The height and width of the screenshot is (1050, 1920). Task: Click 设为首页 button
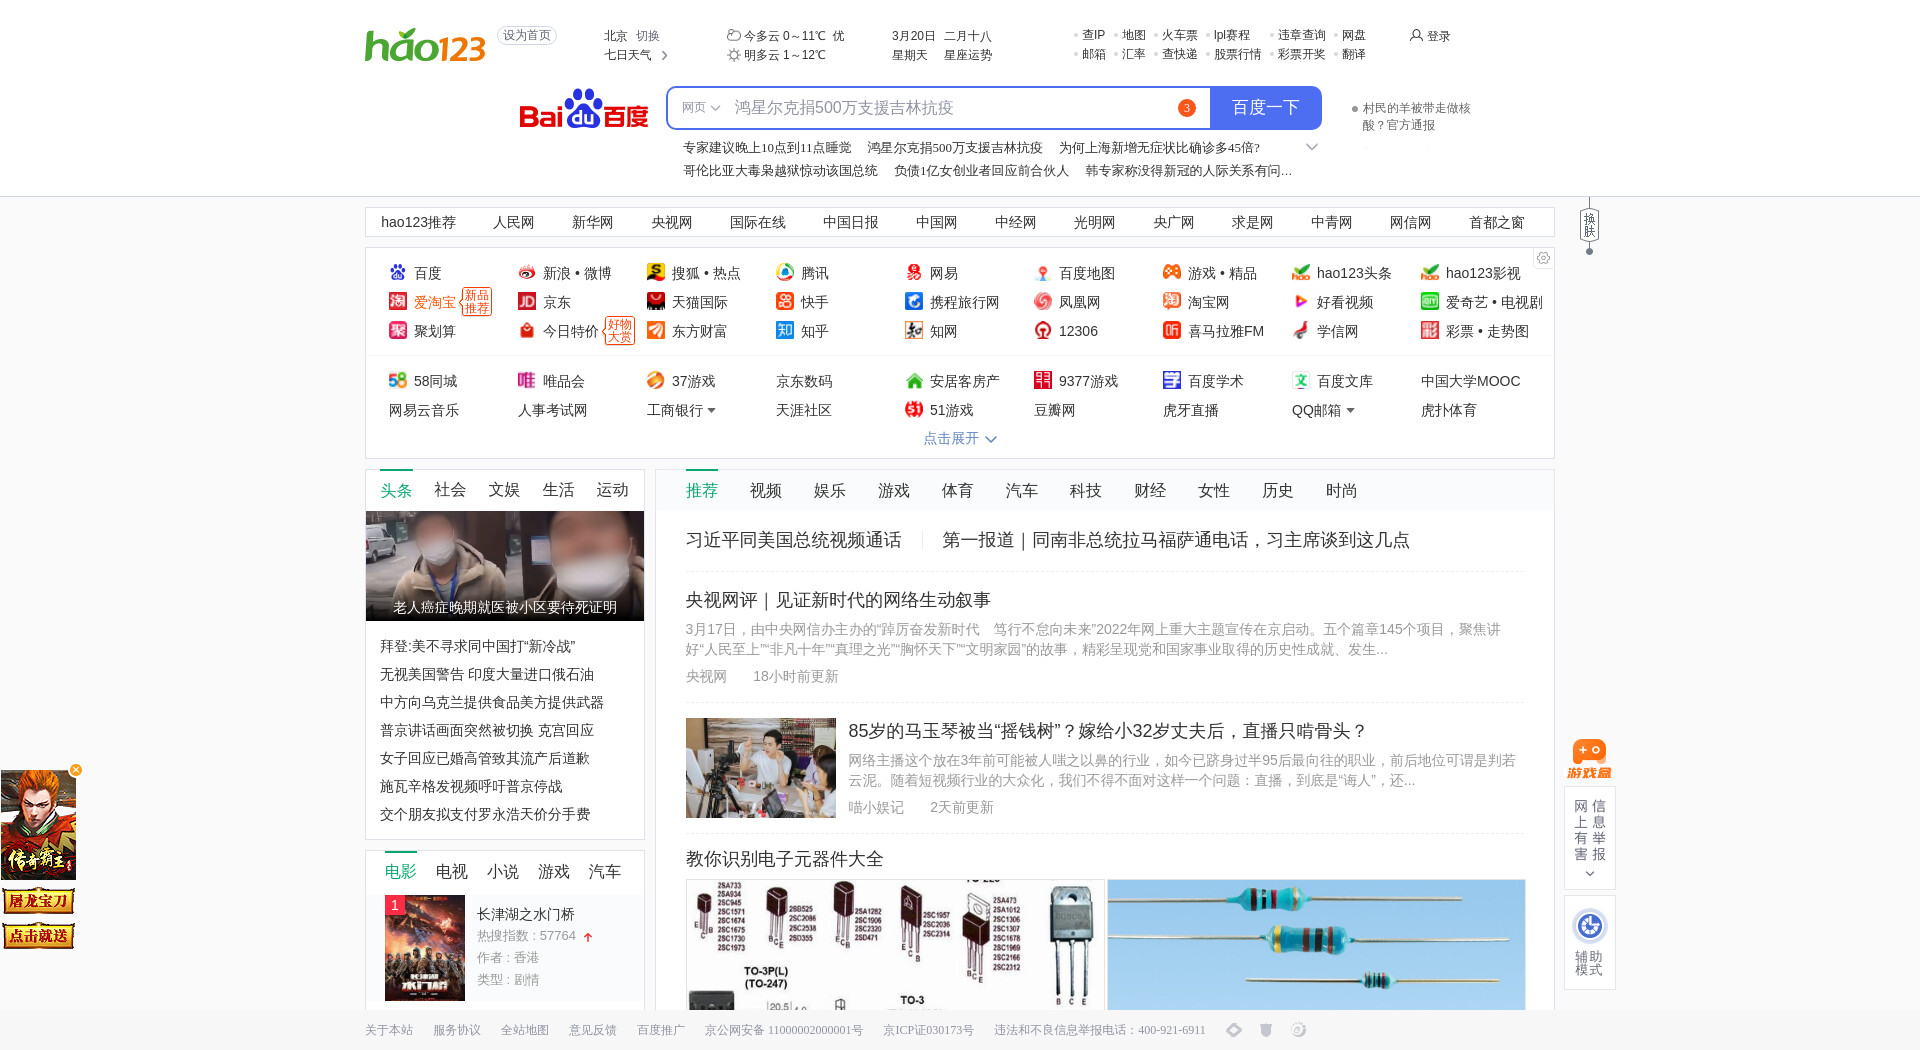click(527, 36)
